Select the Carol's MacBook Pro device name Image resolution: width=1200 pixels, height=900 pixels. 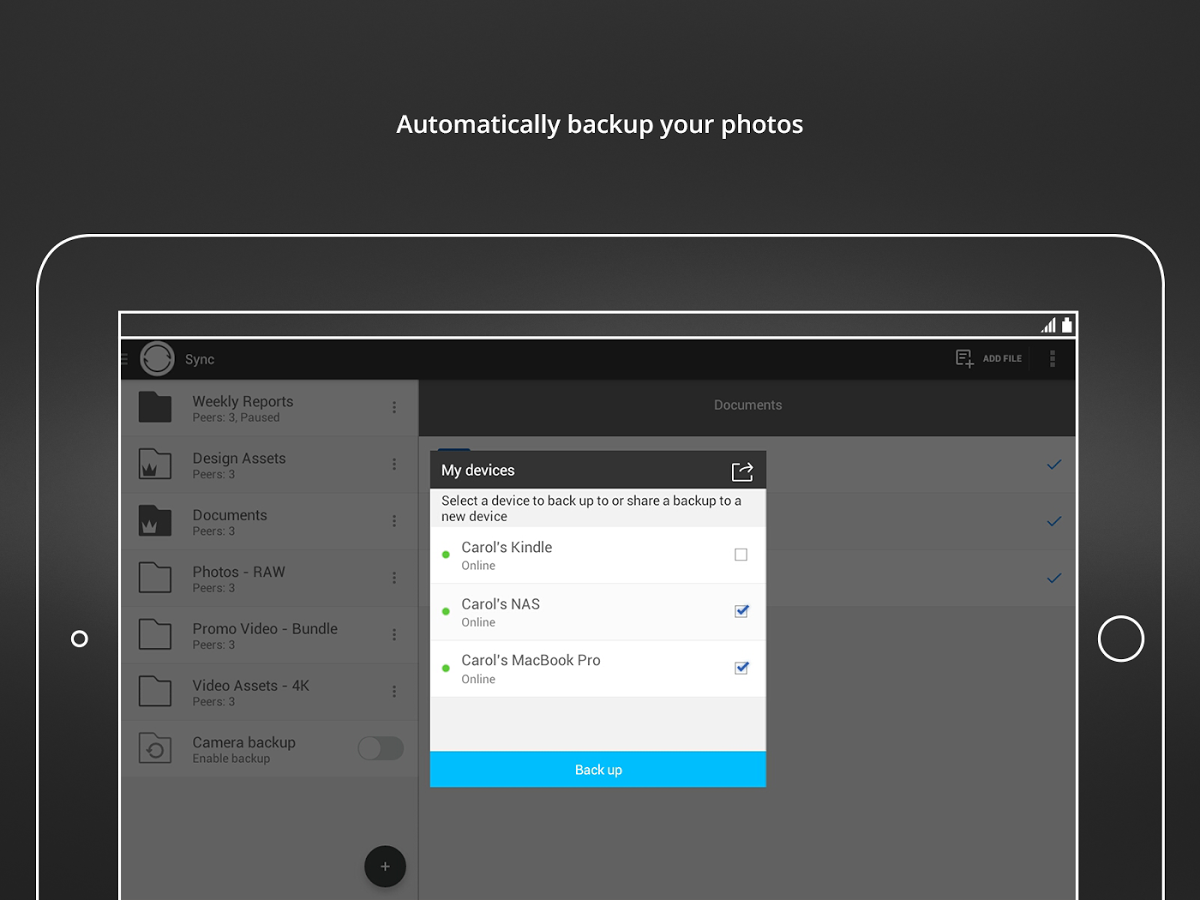point(531,660)
